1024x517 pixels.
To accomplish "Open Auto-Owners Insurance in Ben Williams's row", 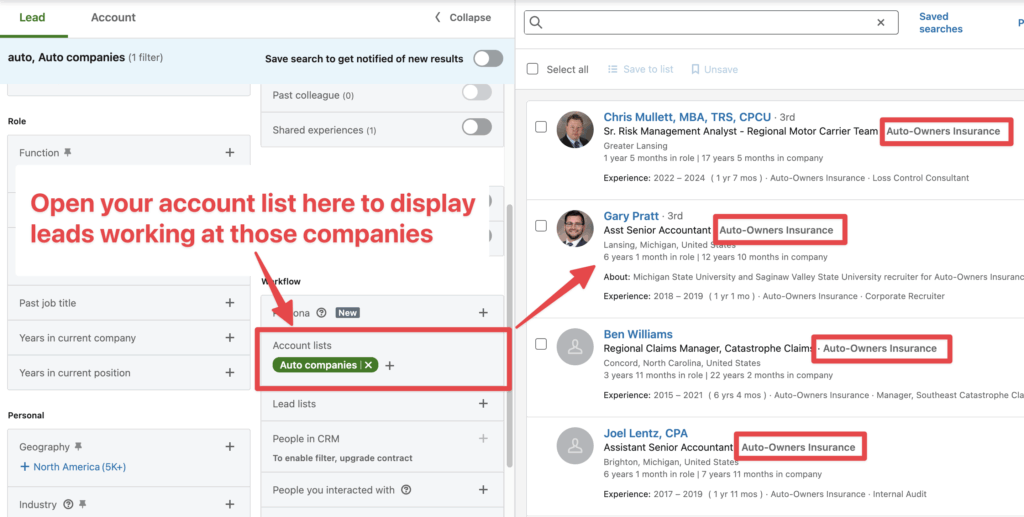I will click(880, 349).
